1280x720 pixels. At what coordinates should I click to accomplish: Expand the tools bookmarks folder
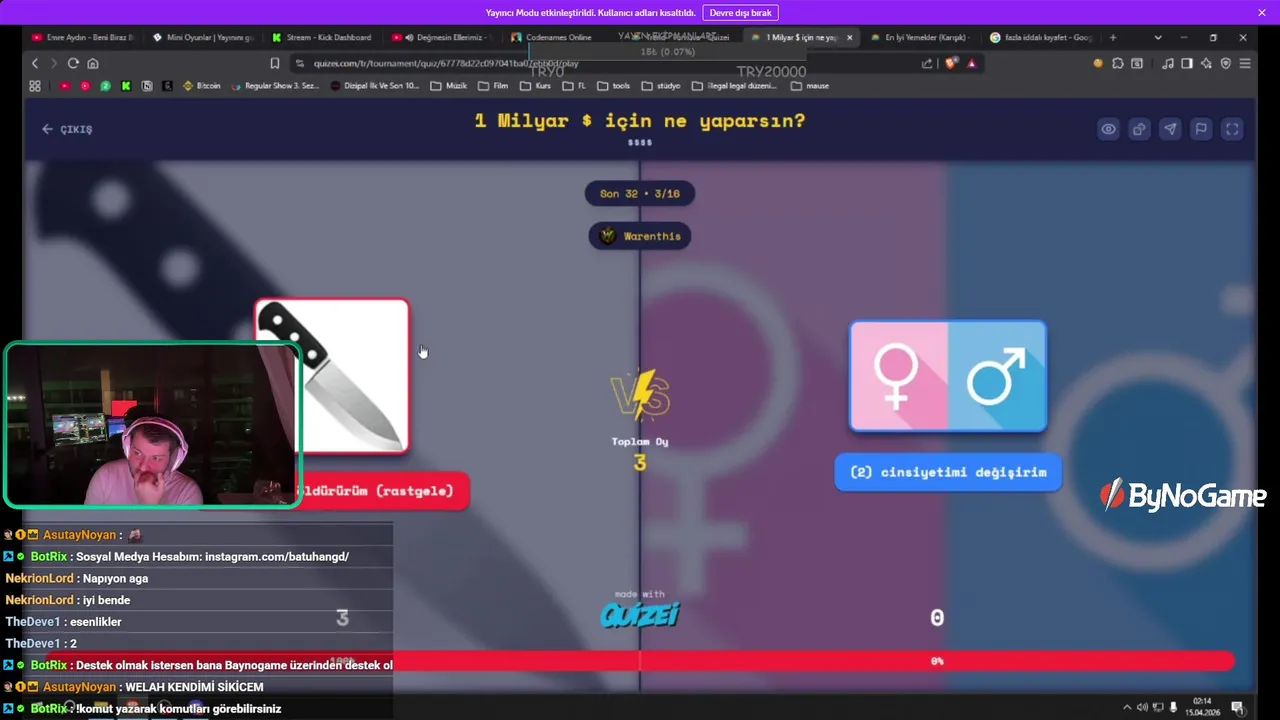tap(614, 86)
